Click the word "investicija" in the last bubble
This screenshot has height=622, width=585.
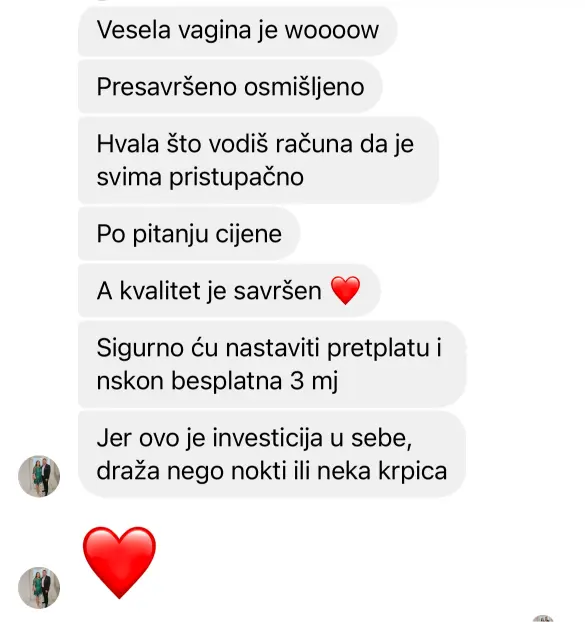268,438
